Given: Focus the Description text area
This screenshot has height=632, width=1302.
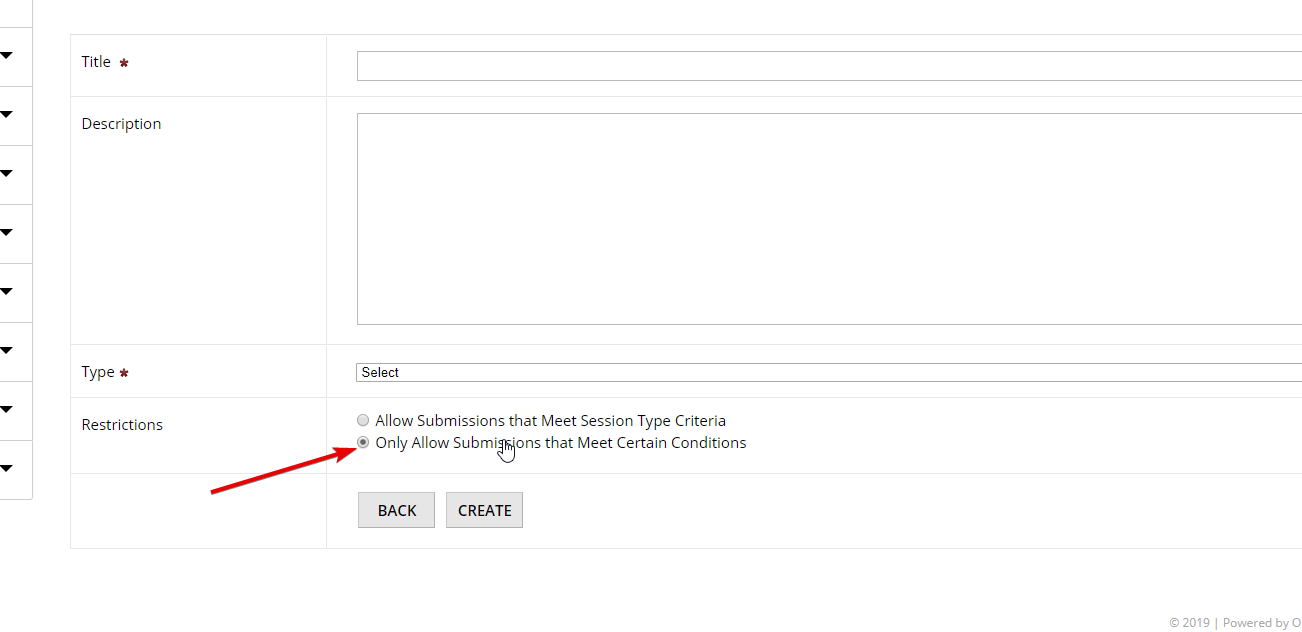Looking at the screenshot, I should click(828, 219).
